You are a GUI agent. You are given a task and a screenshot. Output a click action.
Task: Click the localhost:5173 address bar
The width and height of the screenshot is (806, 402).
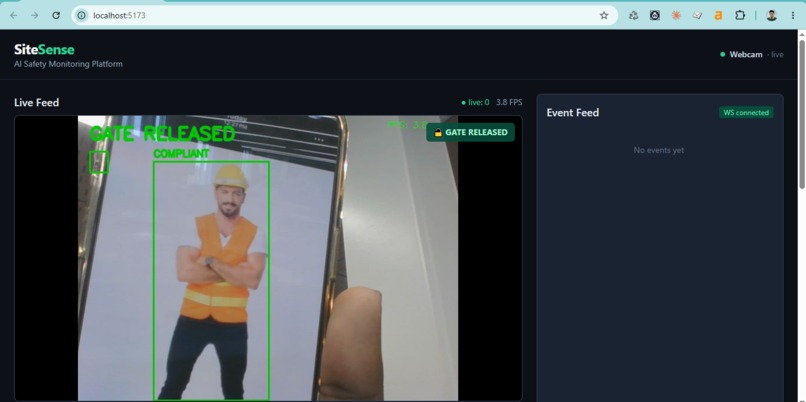[x=344, y=15]
